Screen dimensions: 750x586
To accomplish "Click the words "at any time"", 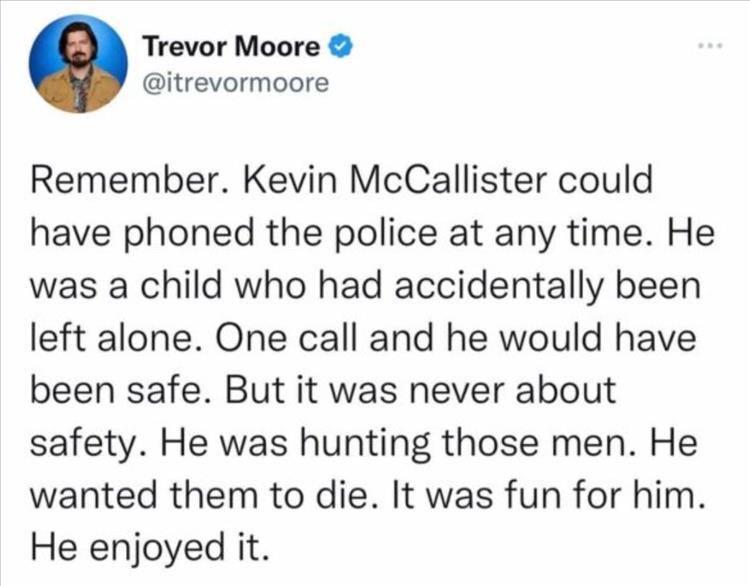I will (x=533, y=238).
